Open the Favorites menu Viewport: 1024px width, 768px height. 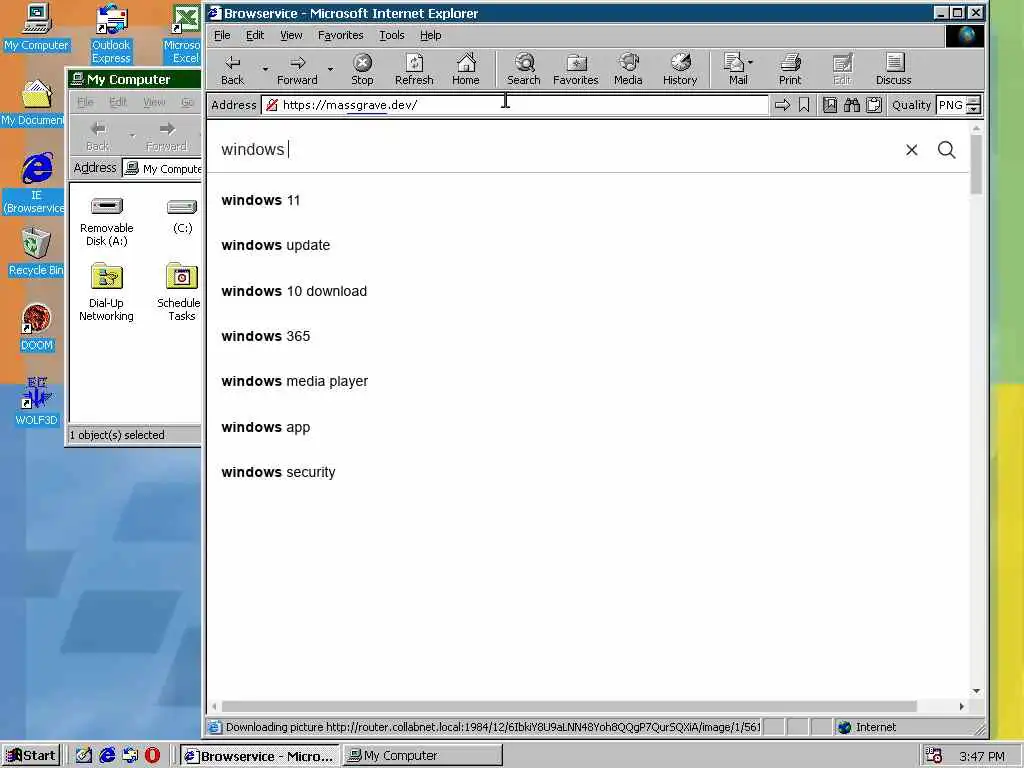click(x=340, y=35)
